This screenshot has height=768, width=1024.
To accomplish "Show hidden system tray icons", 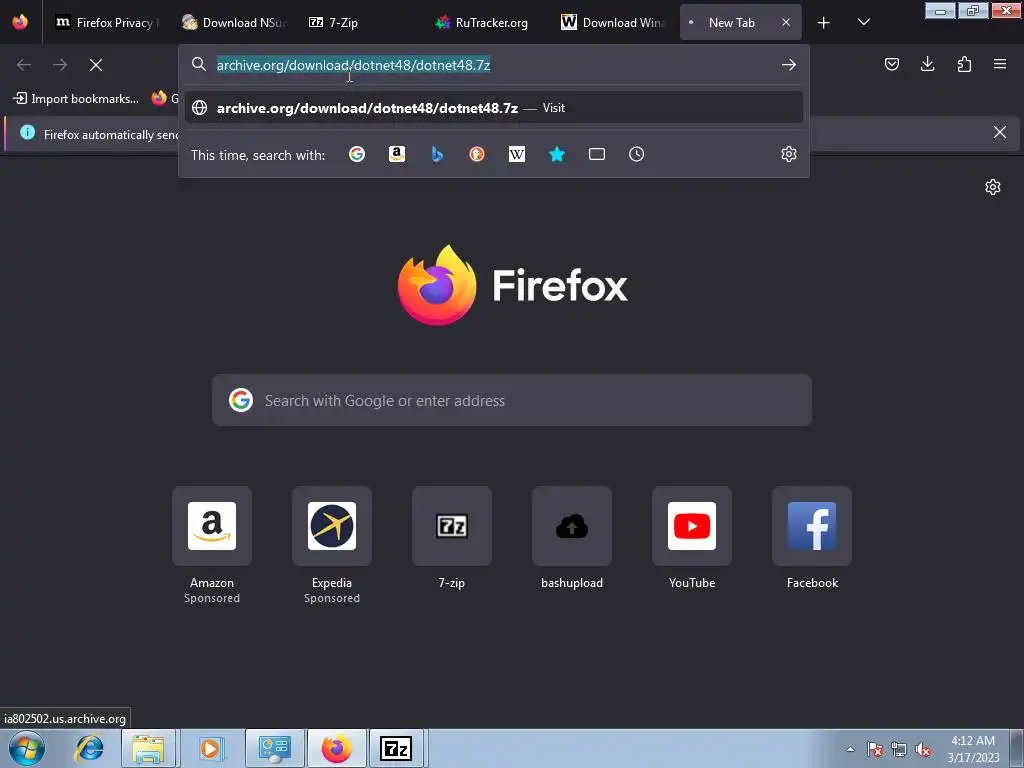I will click(850, 749).
